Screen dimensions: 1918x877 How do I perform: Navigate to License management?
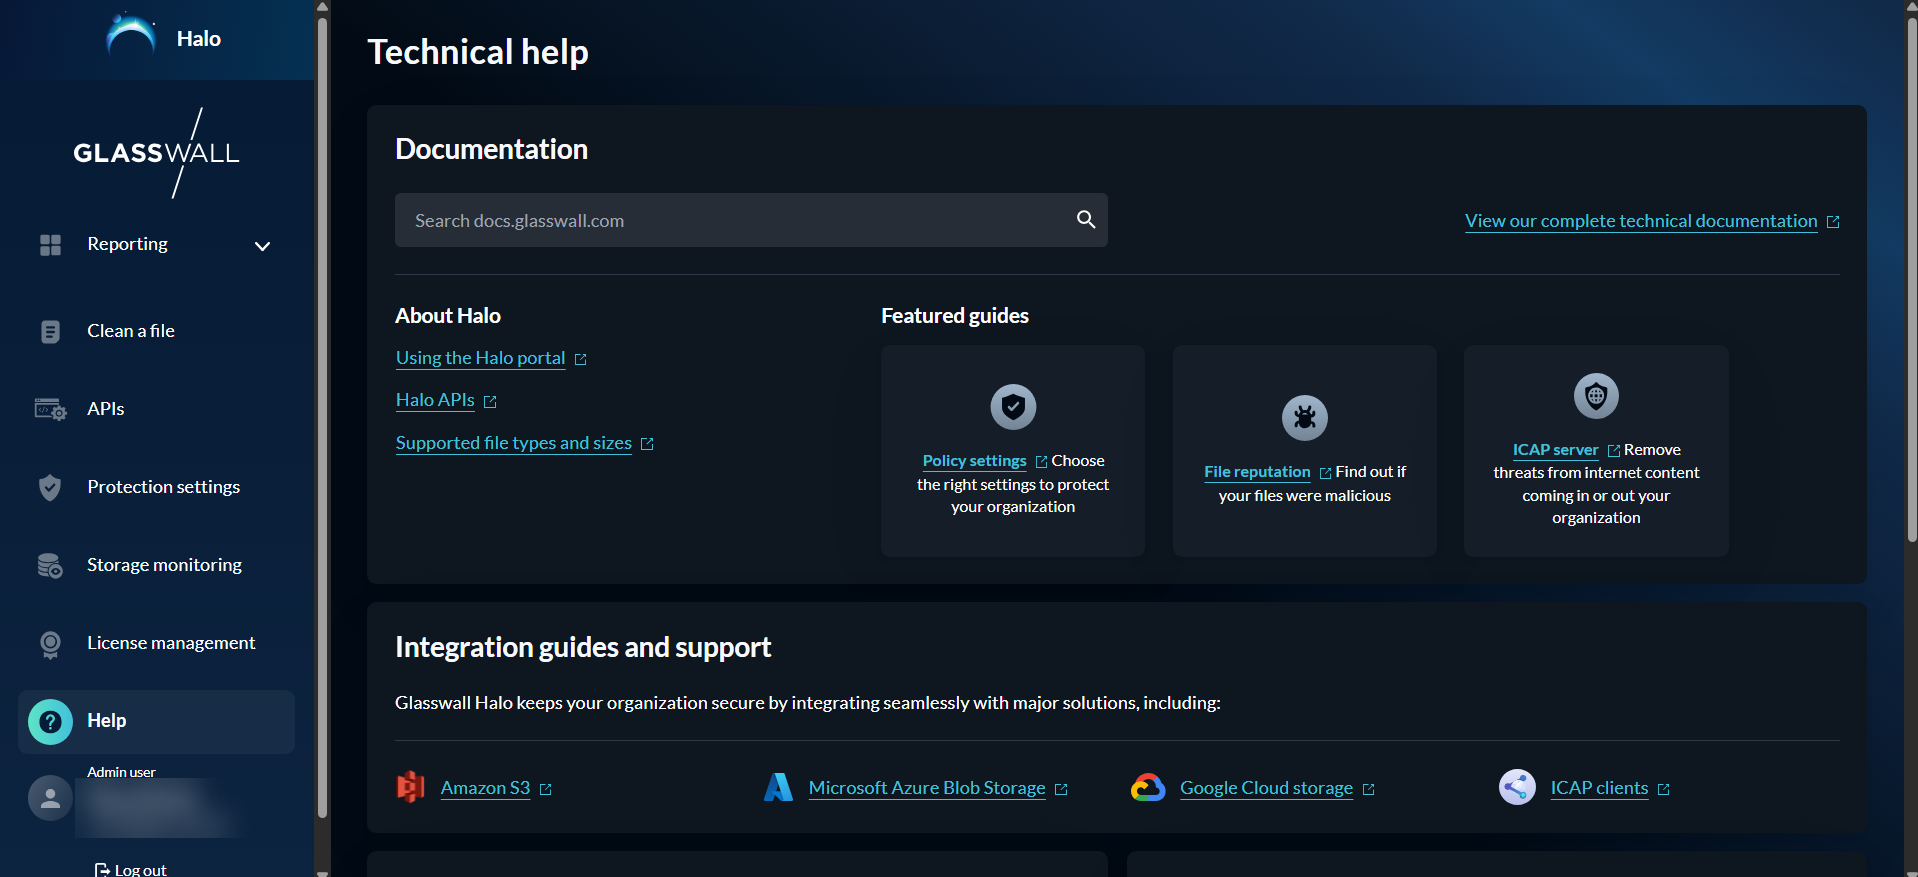(x=171, y=643)
